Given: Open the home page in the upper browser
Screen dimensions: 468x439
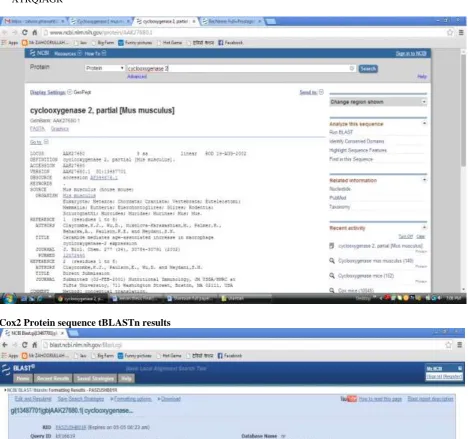Looking at the screenshot, I should (34, 32).
